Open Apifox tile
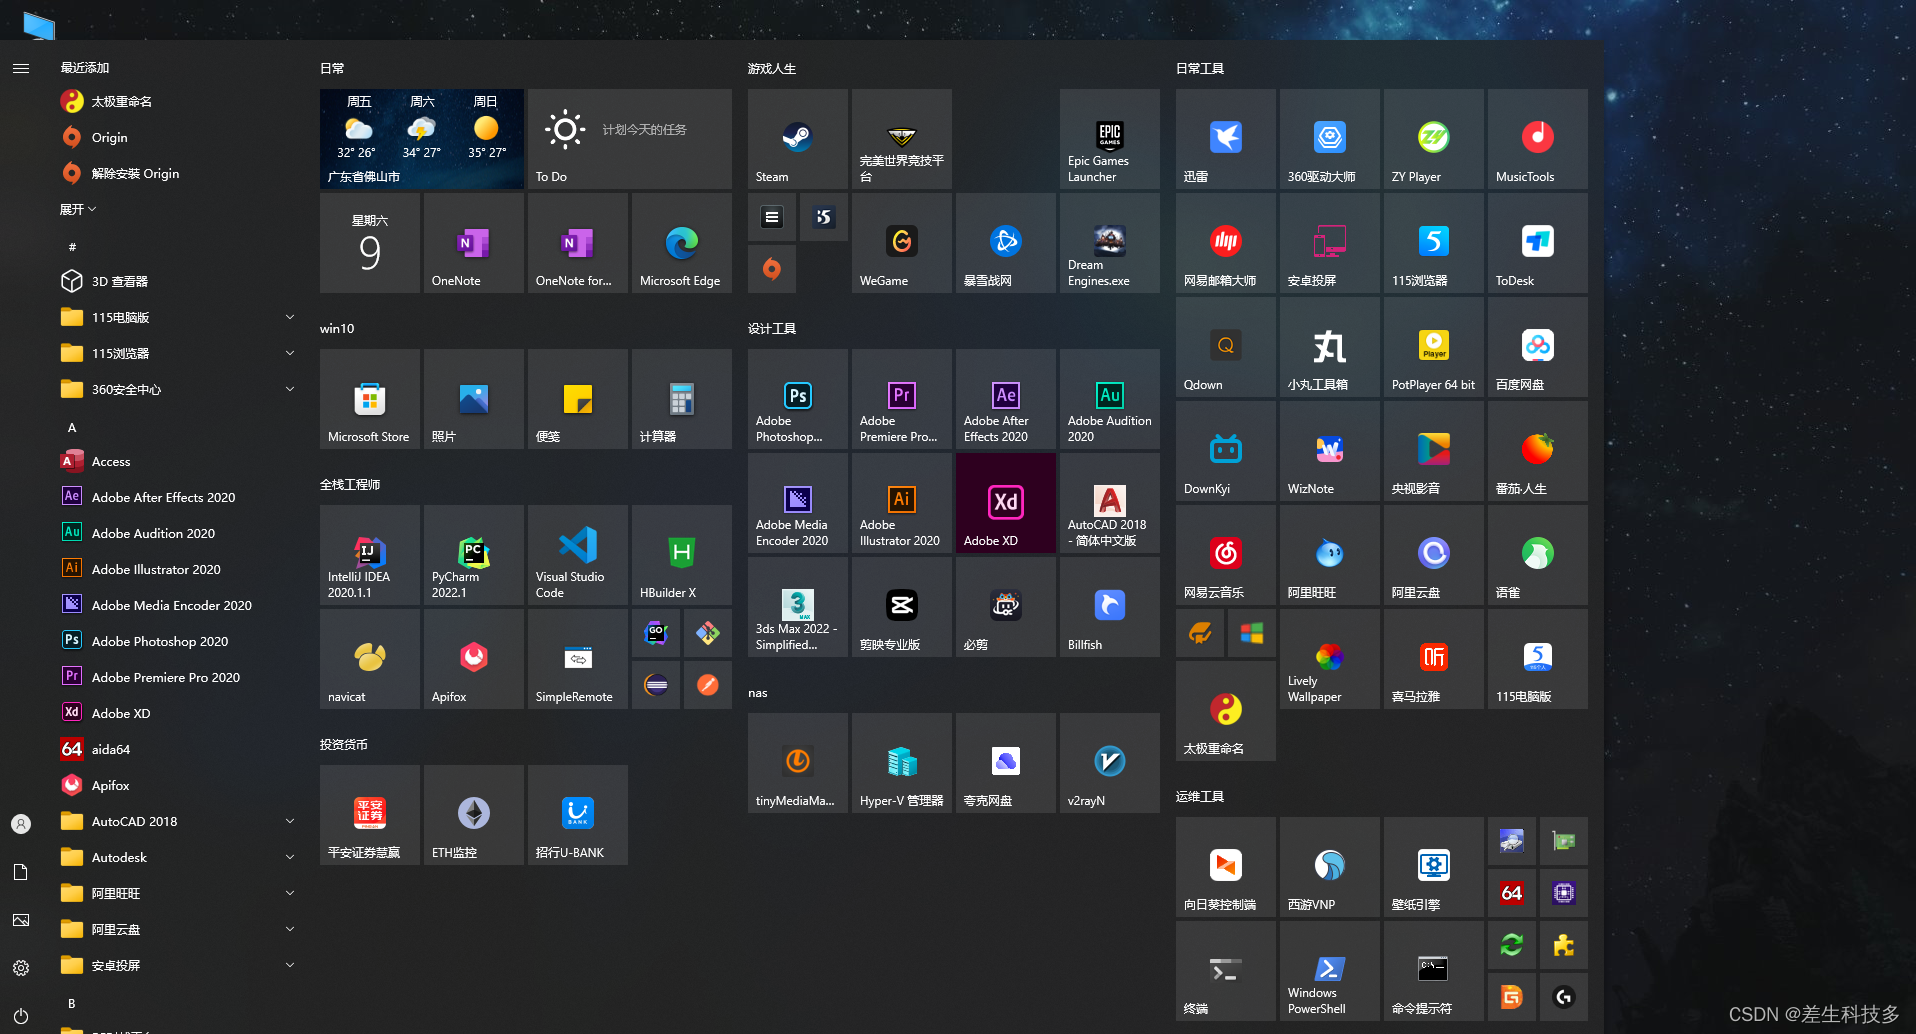Screen dimensions: 1916x1034 473,659
